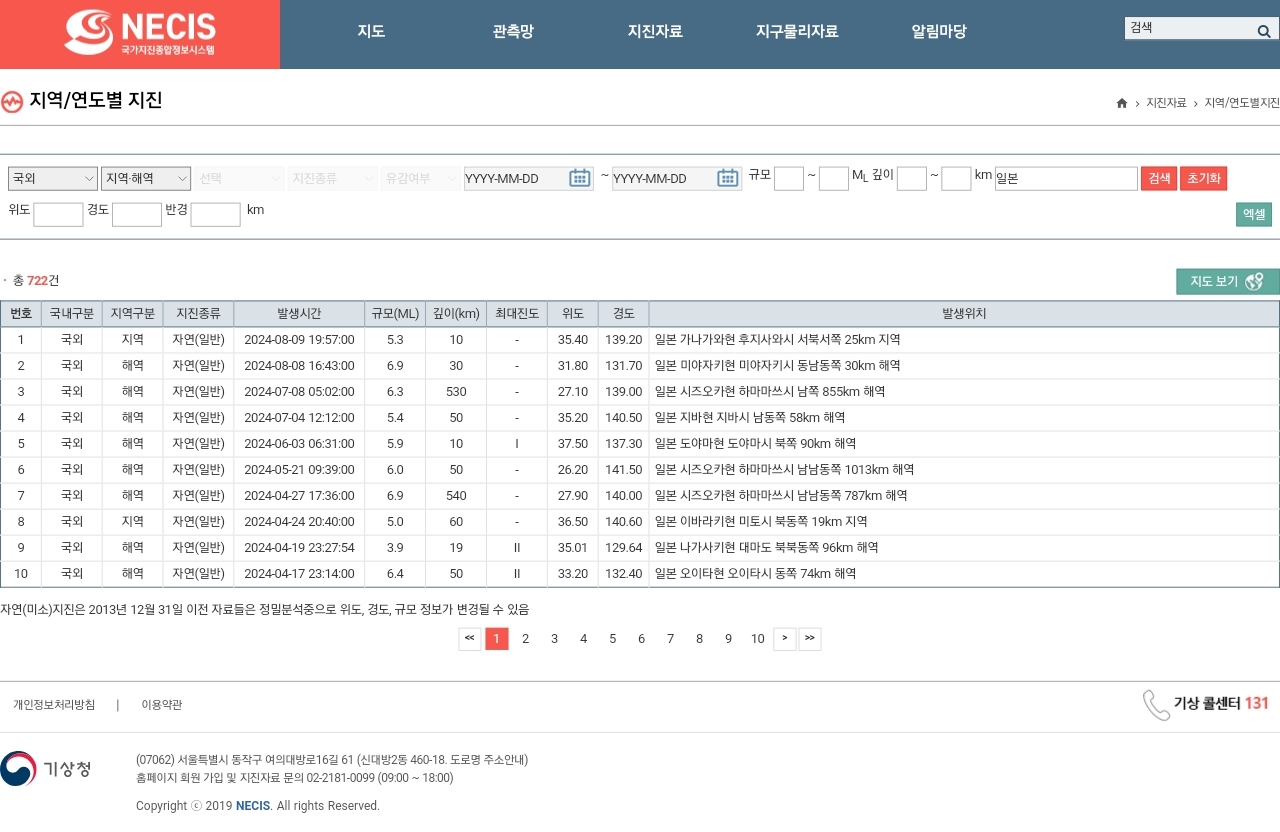Open the start date calendar picker

tap(580, 178)
